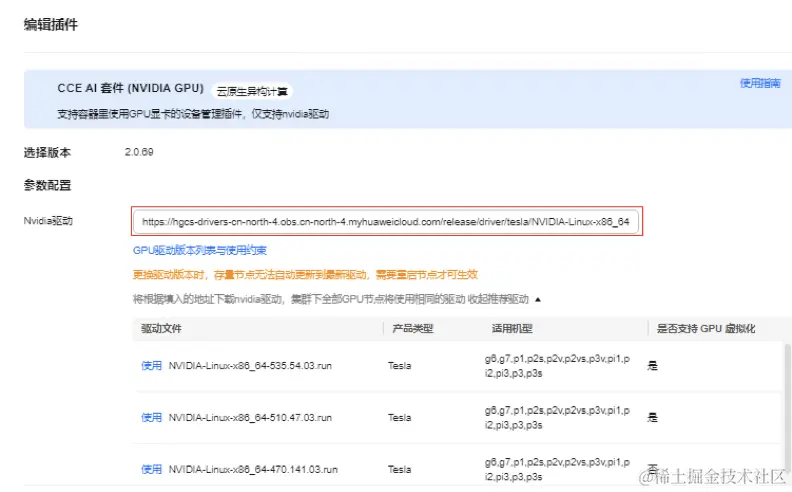The width and height of the screenshot is (792, 492).
Task: Open the 使用指南 link
Action: pos(760,83)
